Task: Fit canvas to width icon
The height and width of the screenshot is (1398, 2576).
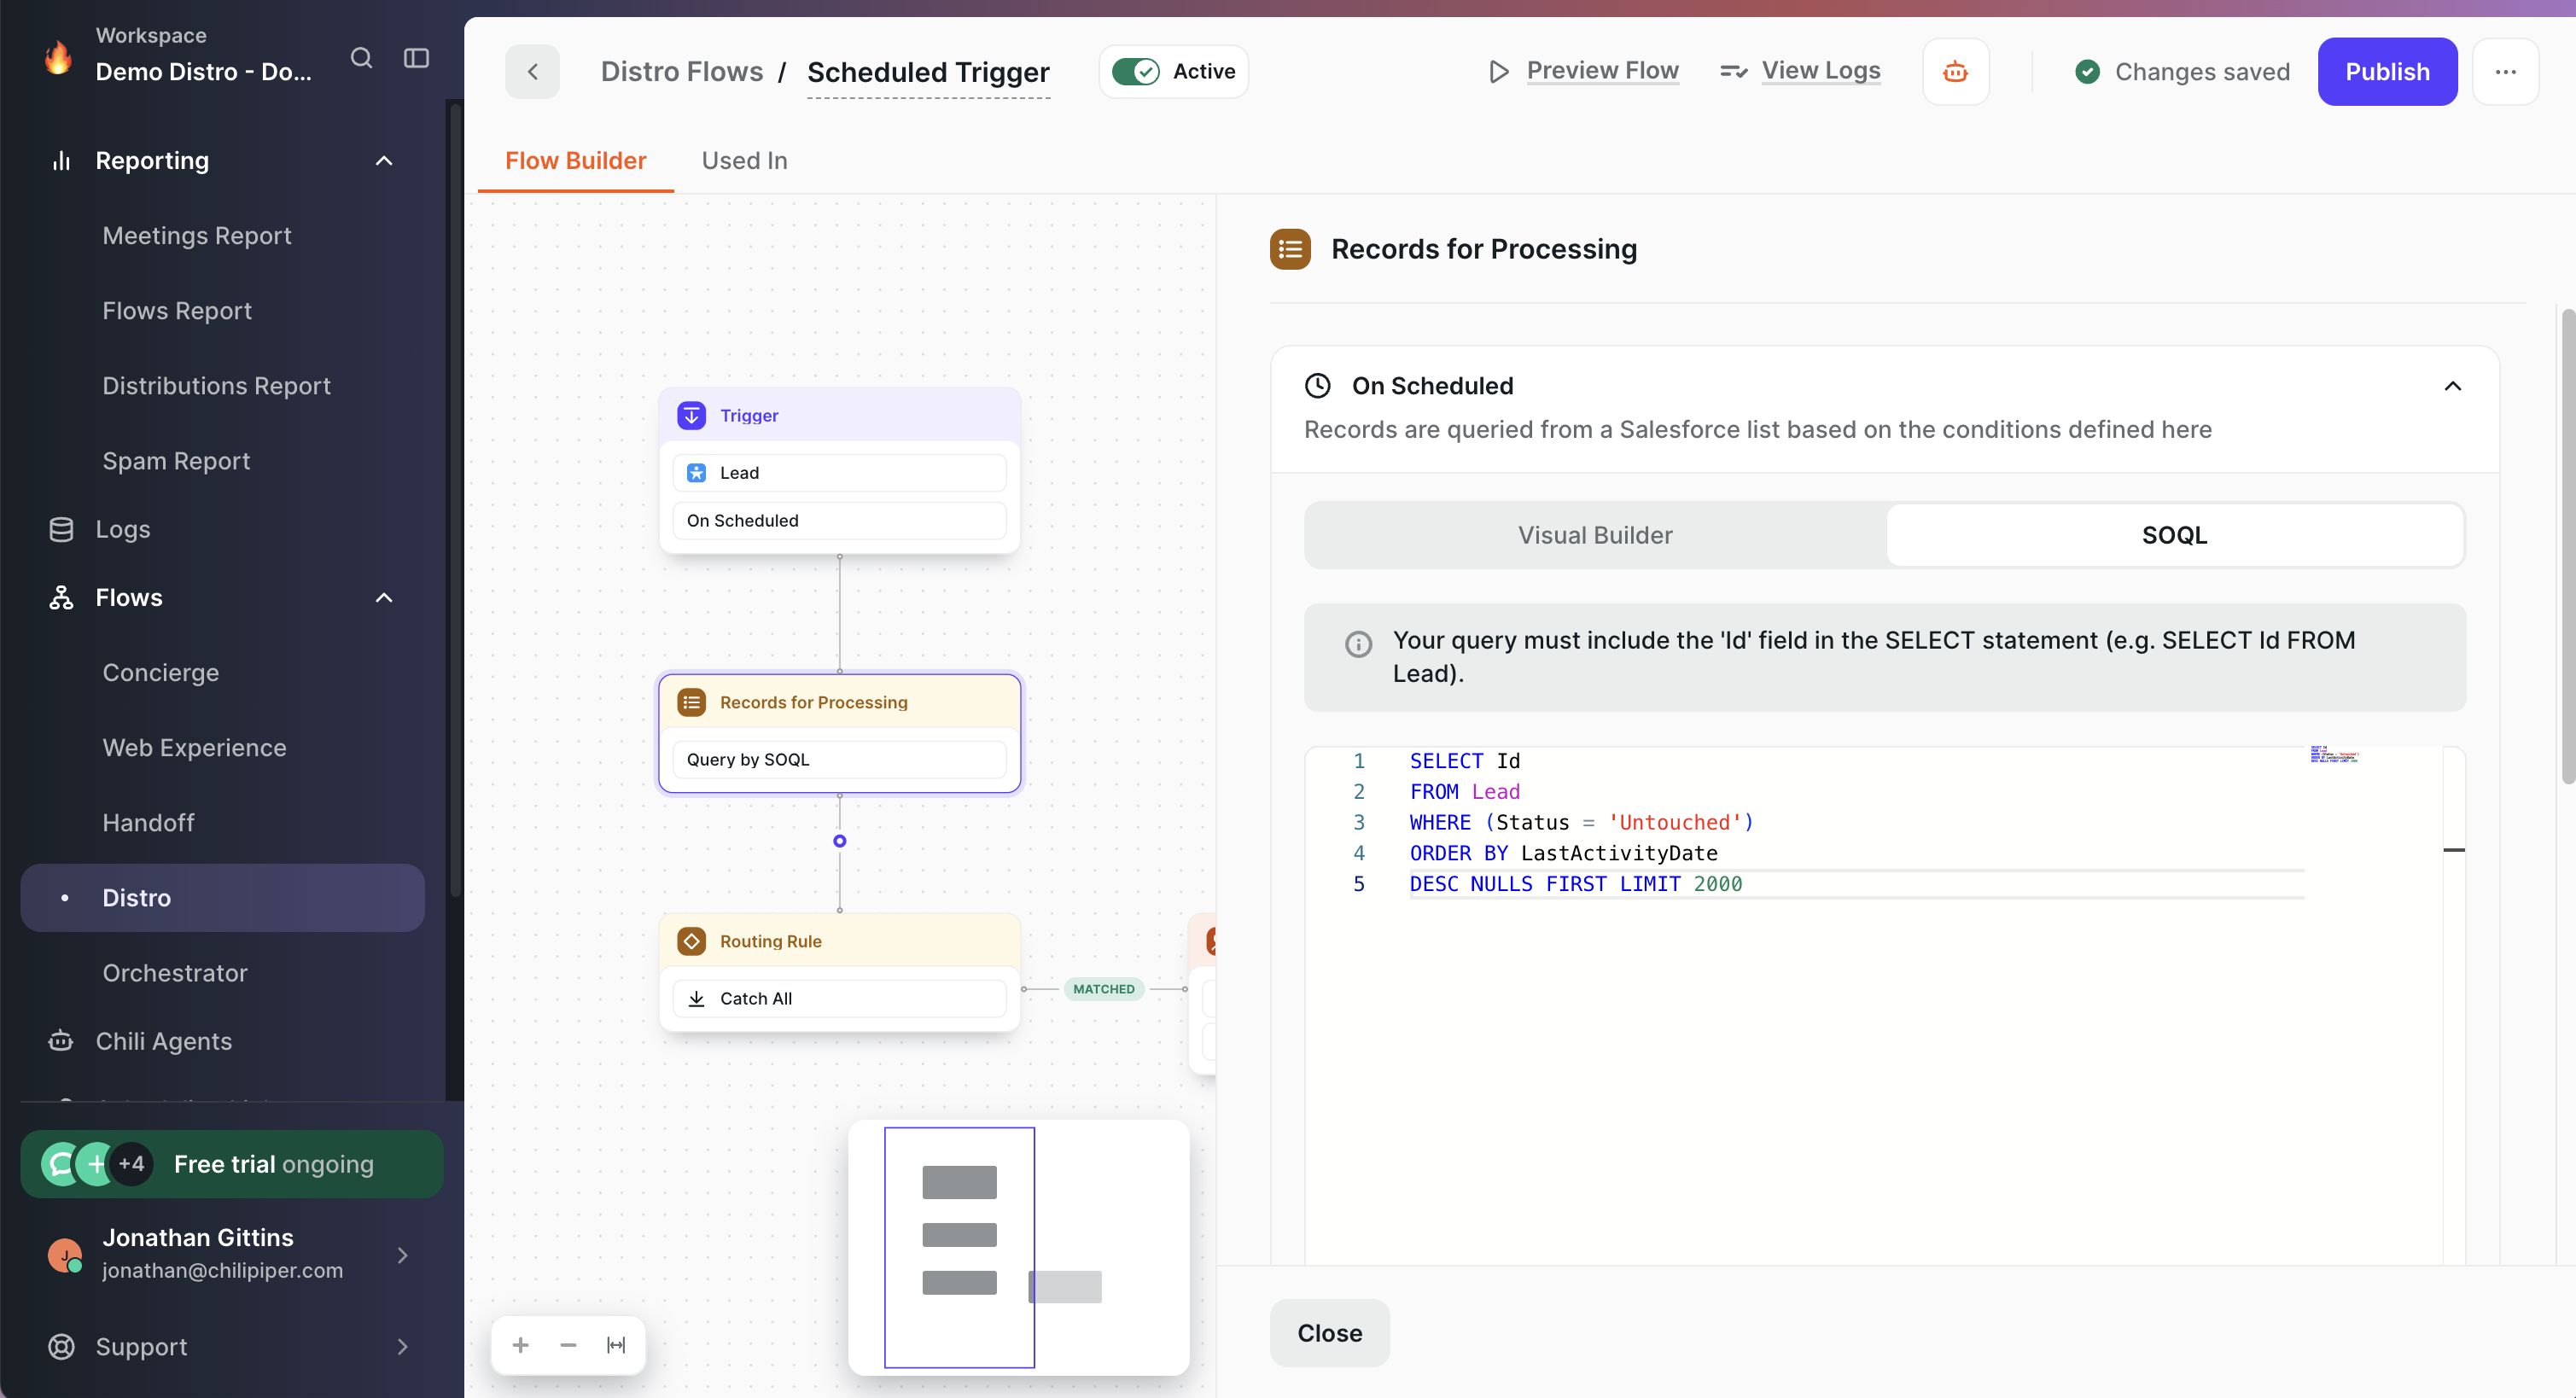Action: [616, 1345]
